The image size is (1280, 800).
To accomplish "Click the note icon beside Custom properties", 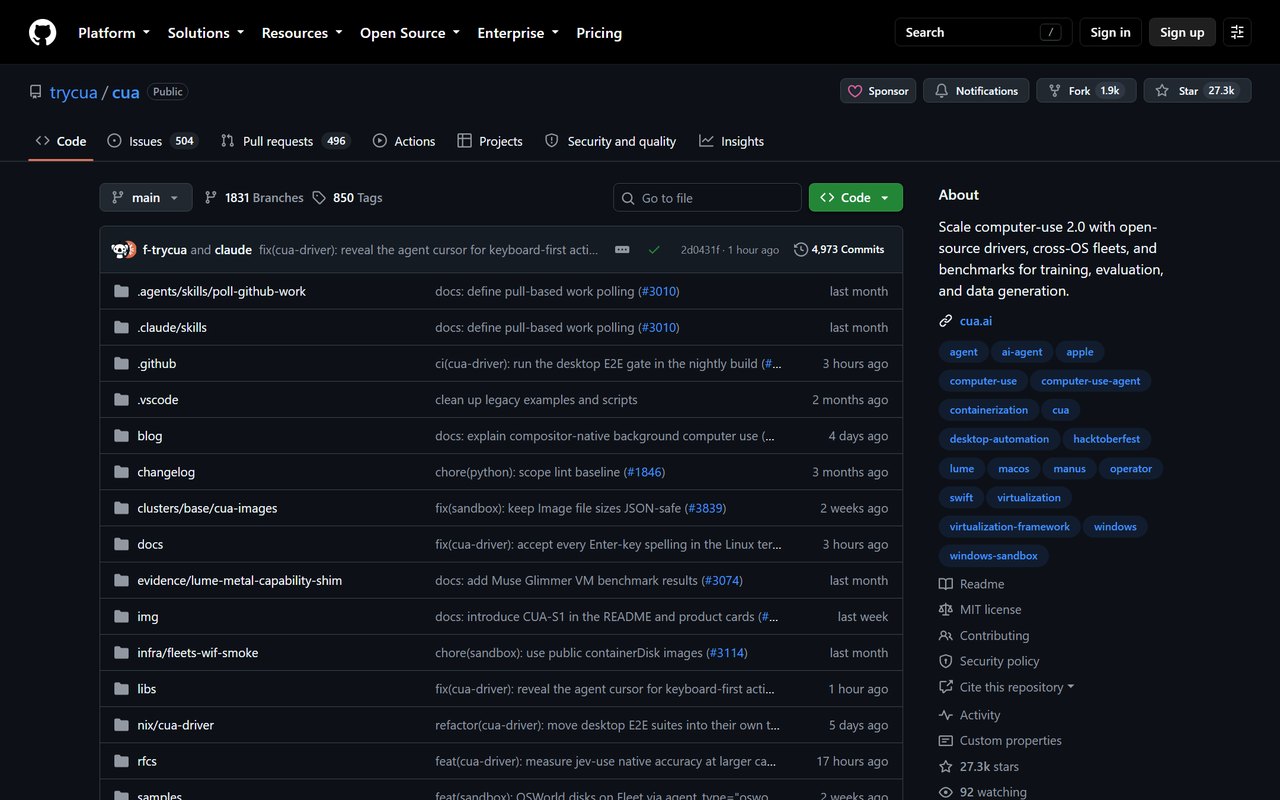I will [x=946, y=741].
